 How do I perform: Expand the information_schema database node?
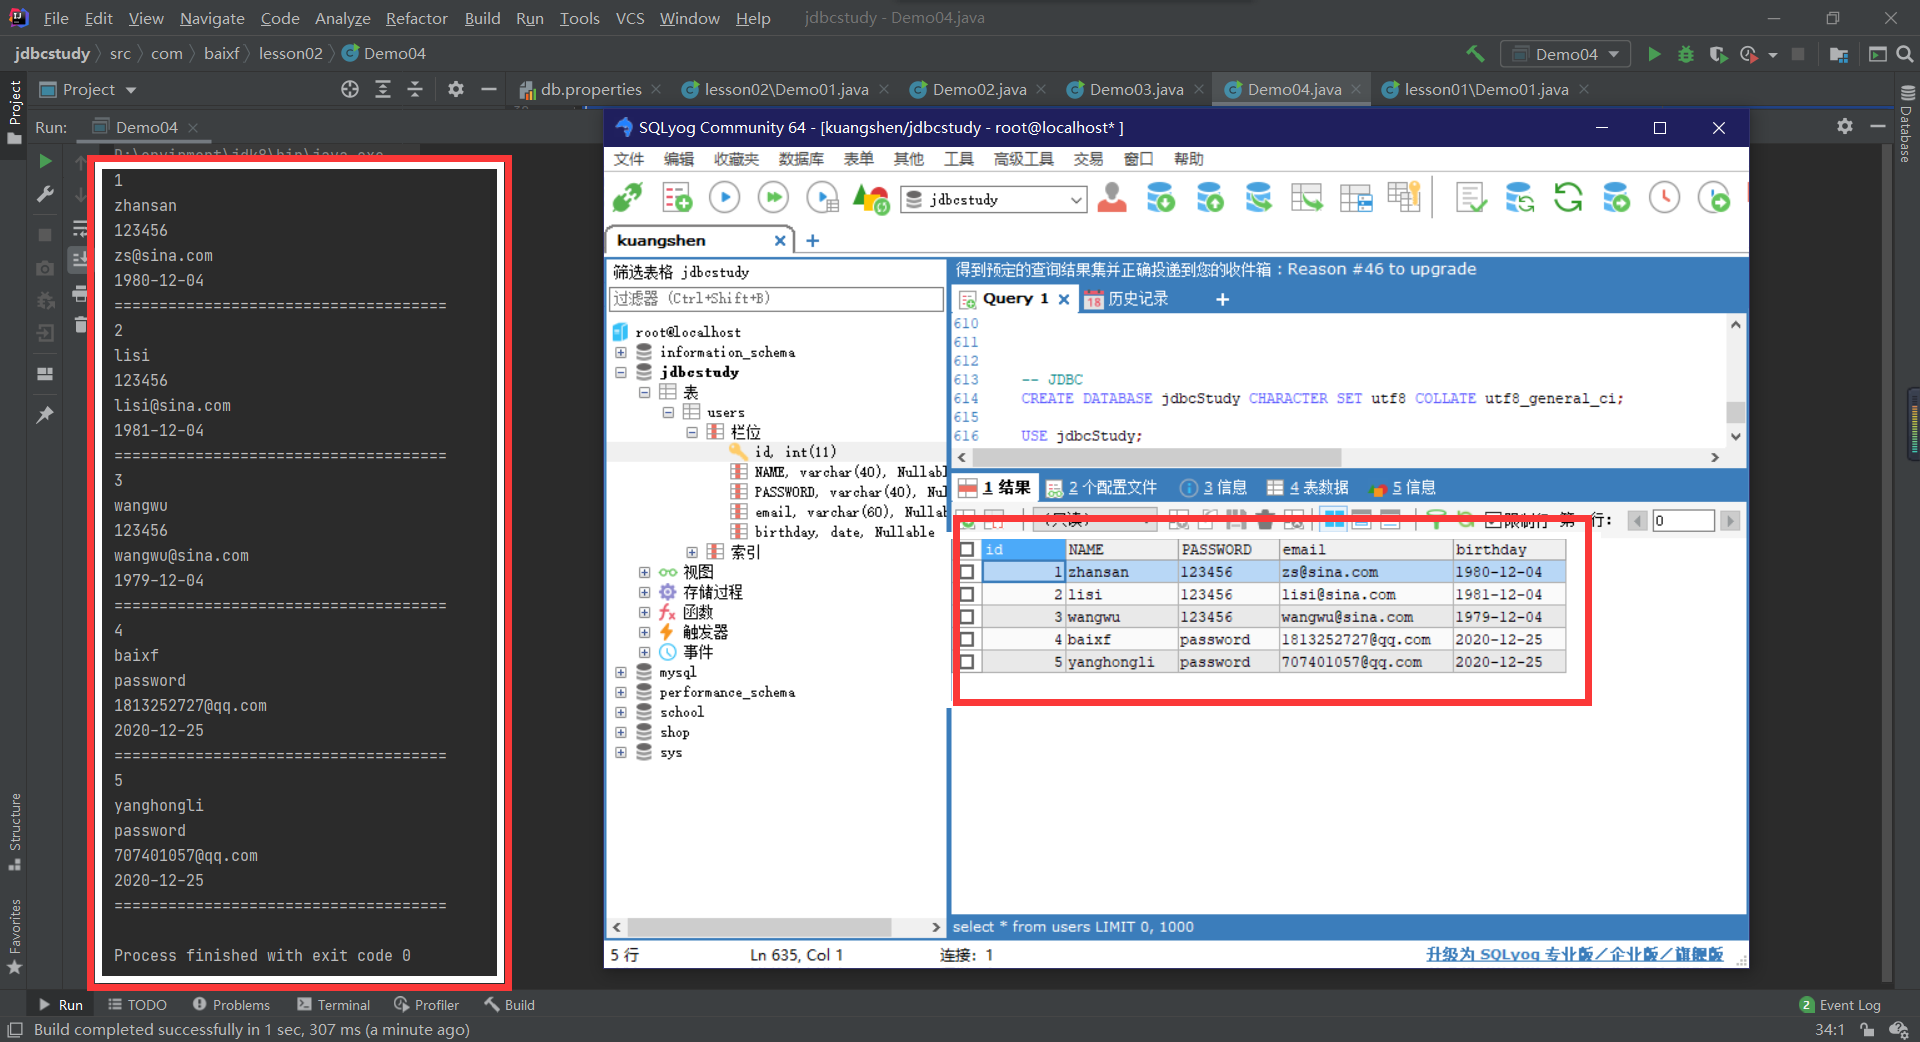[621, 352]
